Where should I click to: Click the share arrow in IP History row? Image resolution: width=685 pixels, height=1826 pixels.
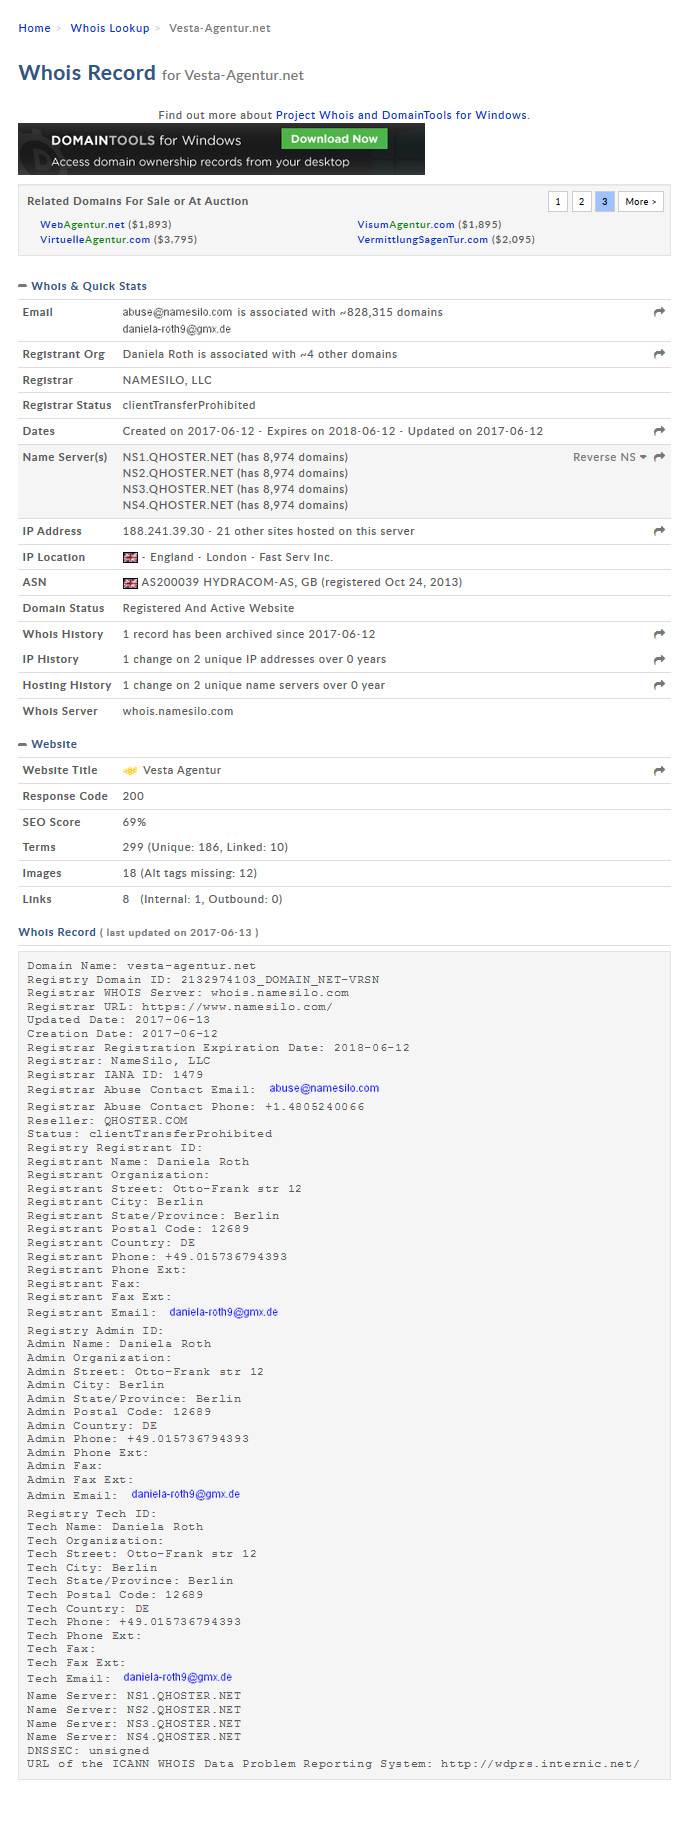[659, 660]
